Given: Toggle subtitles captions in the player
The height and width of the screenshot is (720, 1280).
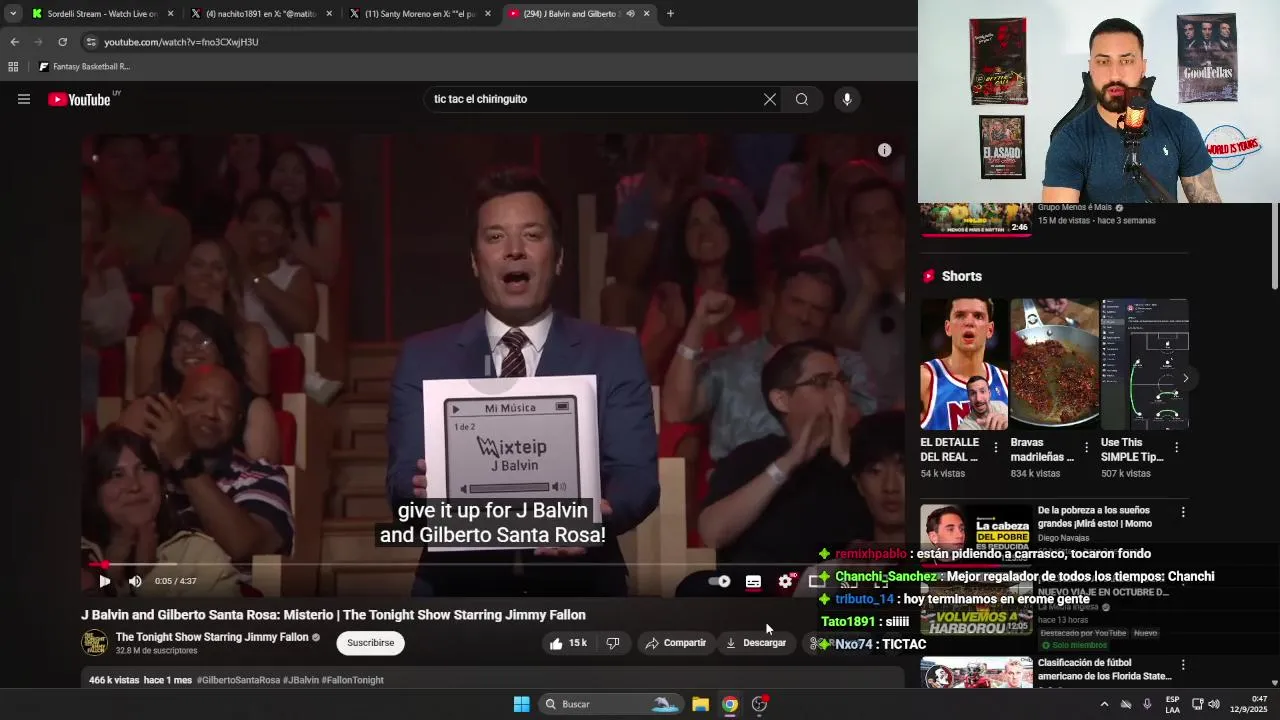Looking at the screenshot, I should point(753,581).
